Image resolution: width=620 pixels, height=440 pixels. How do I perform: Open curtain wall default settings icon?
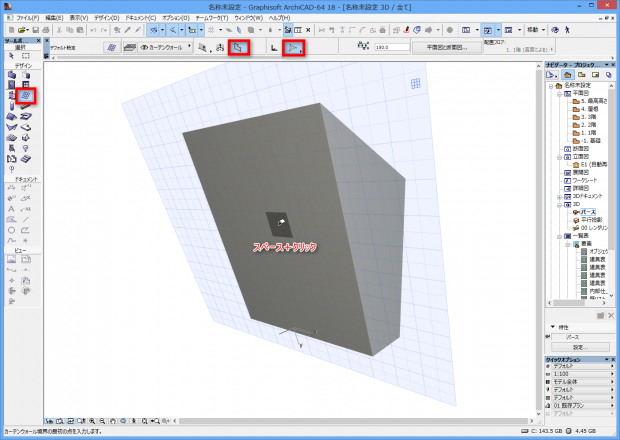click(x=112, y=47)
